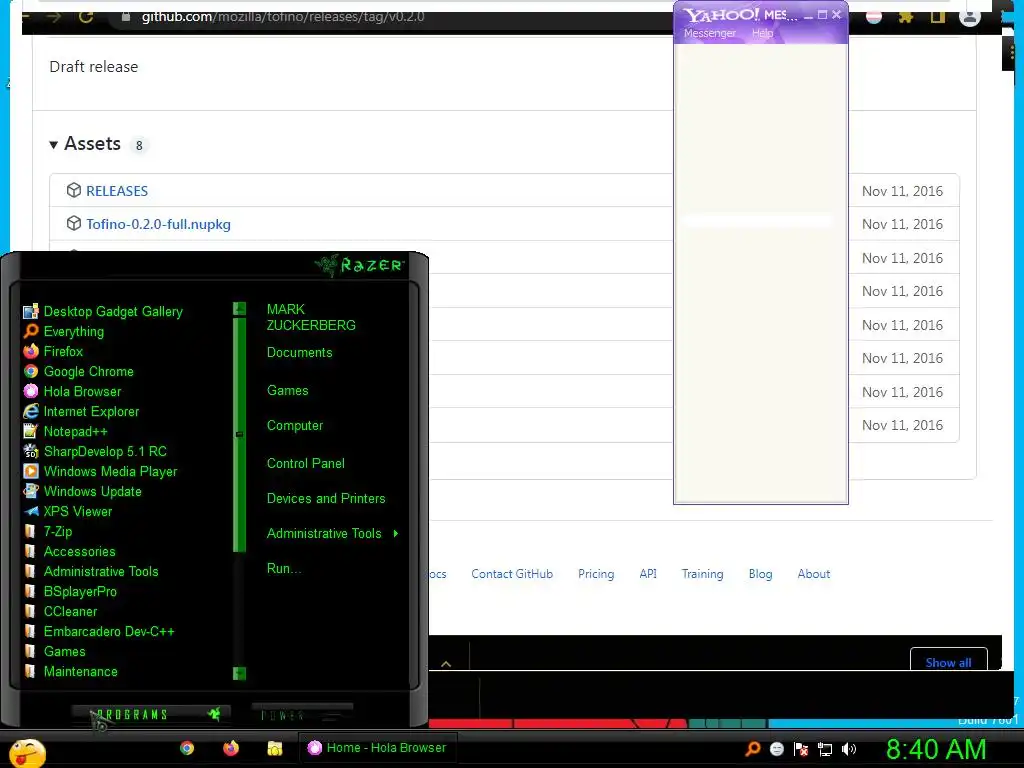1024x768 pixels.
Task: Open file explorer folder on taskbar
Action: click(x=275, y=748)
